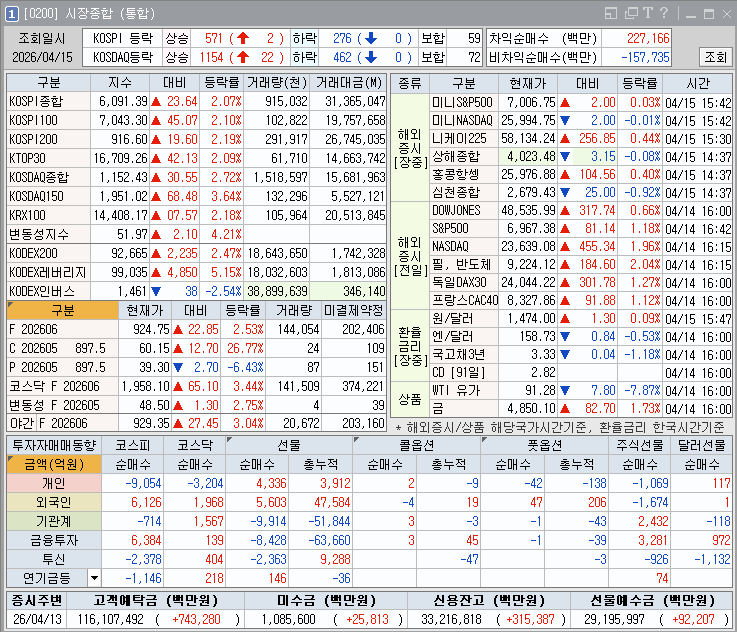This screenshot has height=632, width=737.
Task: Click the 풋옵션 column group header
Action: [x=544, y=445]
